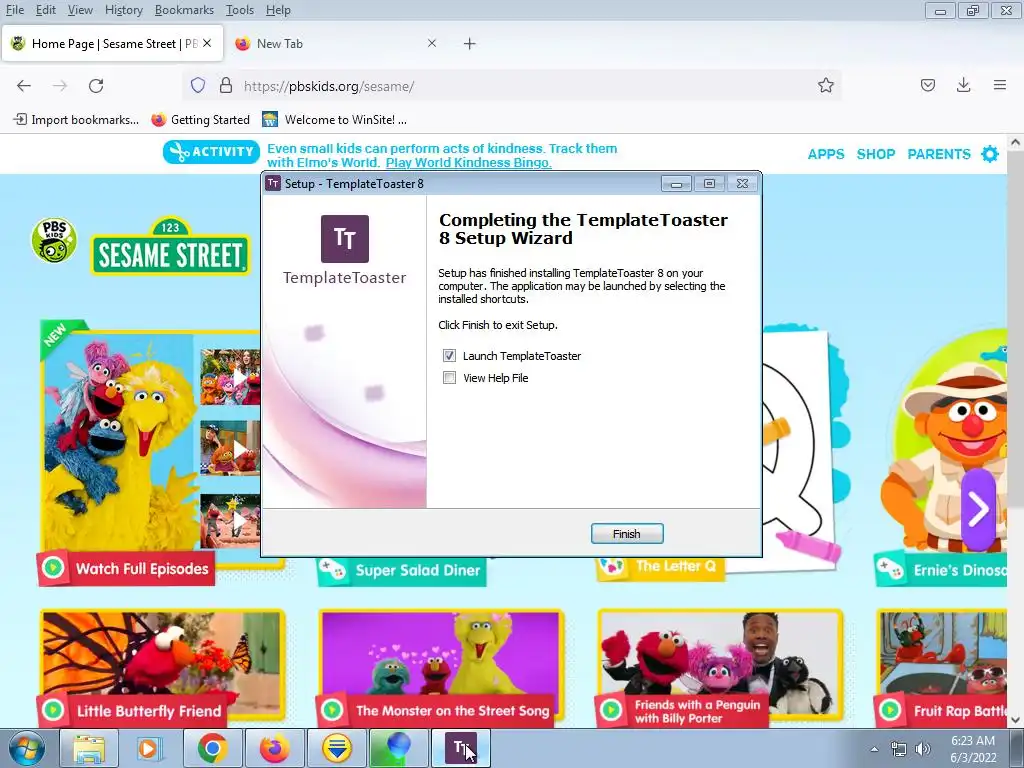Save page with the Pocket icon
Screen dimensions: 1024x768
coord(928,86)
